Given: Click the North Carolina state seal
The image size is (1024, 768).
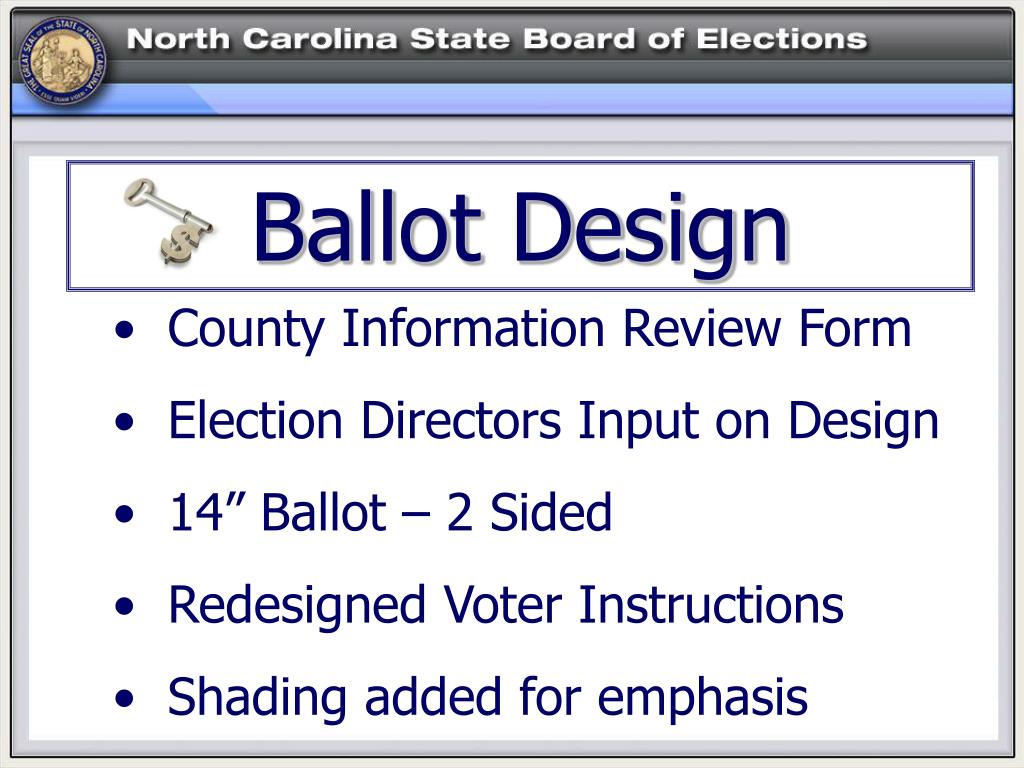Looking at the screenshot, I should (63, 65).
